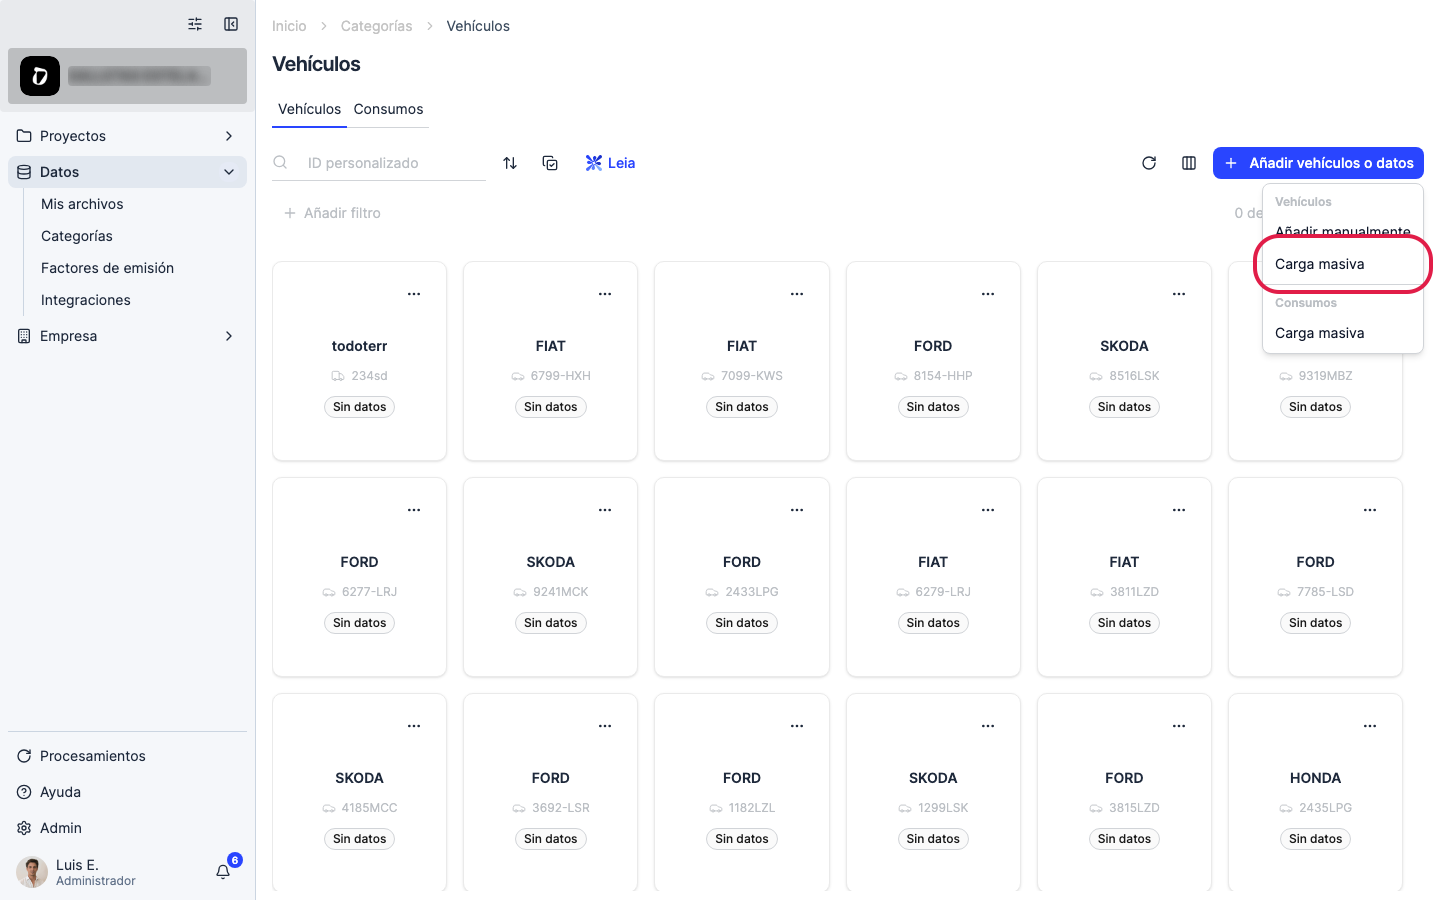Click the 7785-LSD plate text

[1325, 592]
